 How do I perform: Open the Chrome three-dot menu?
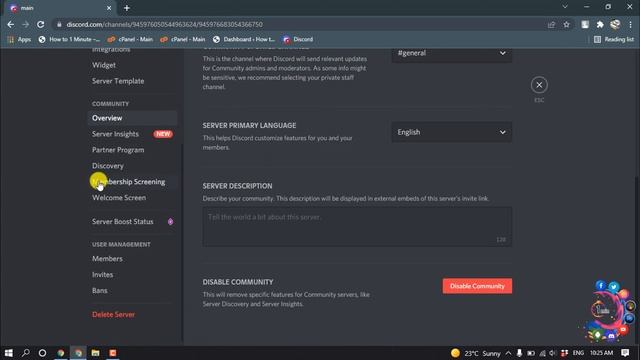tap(631, 24)
